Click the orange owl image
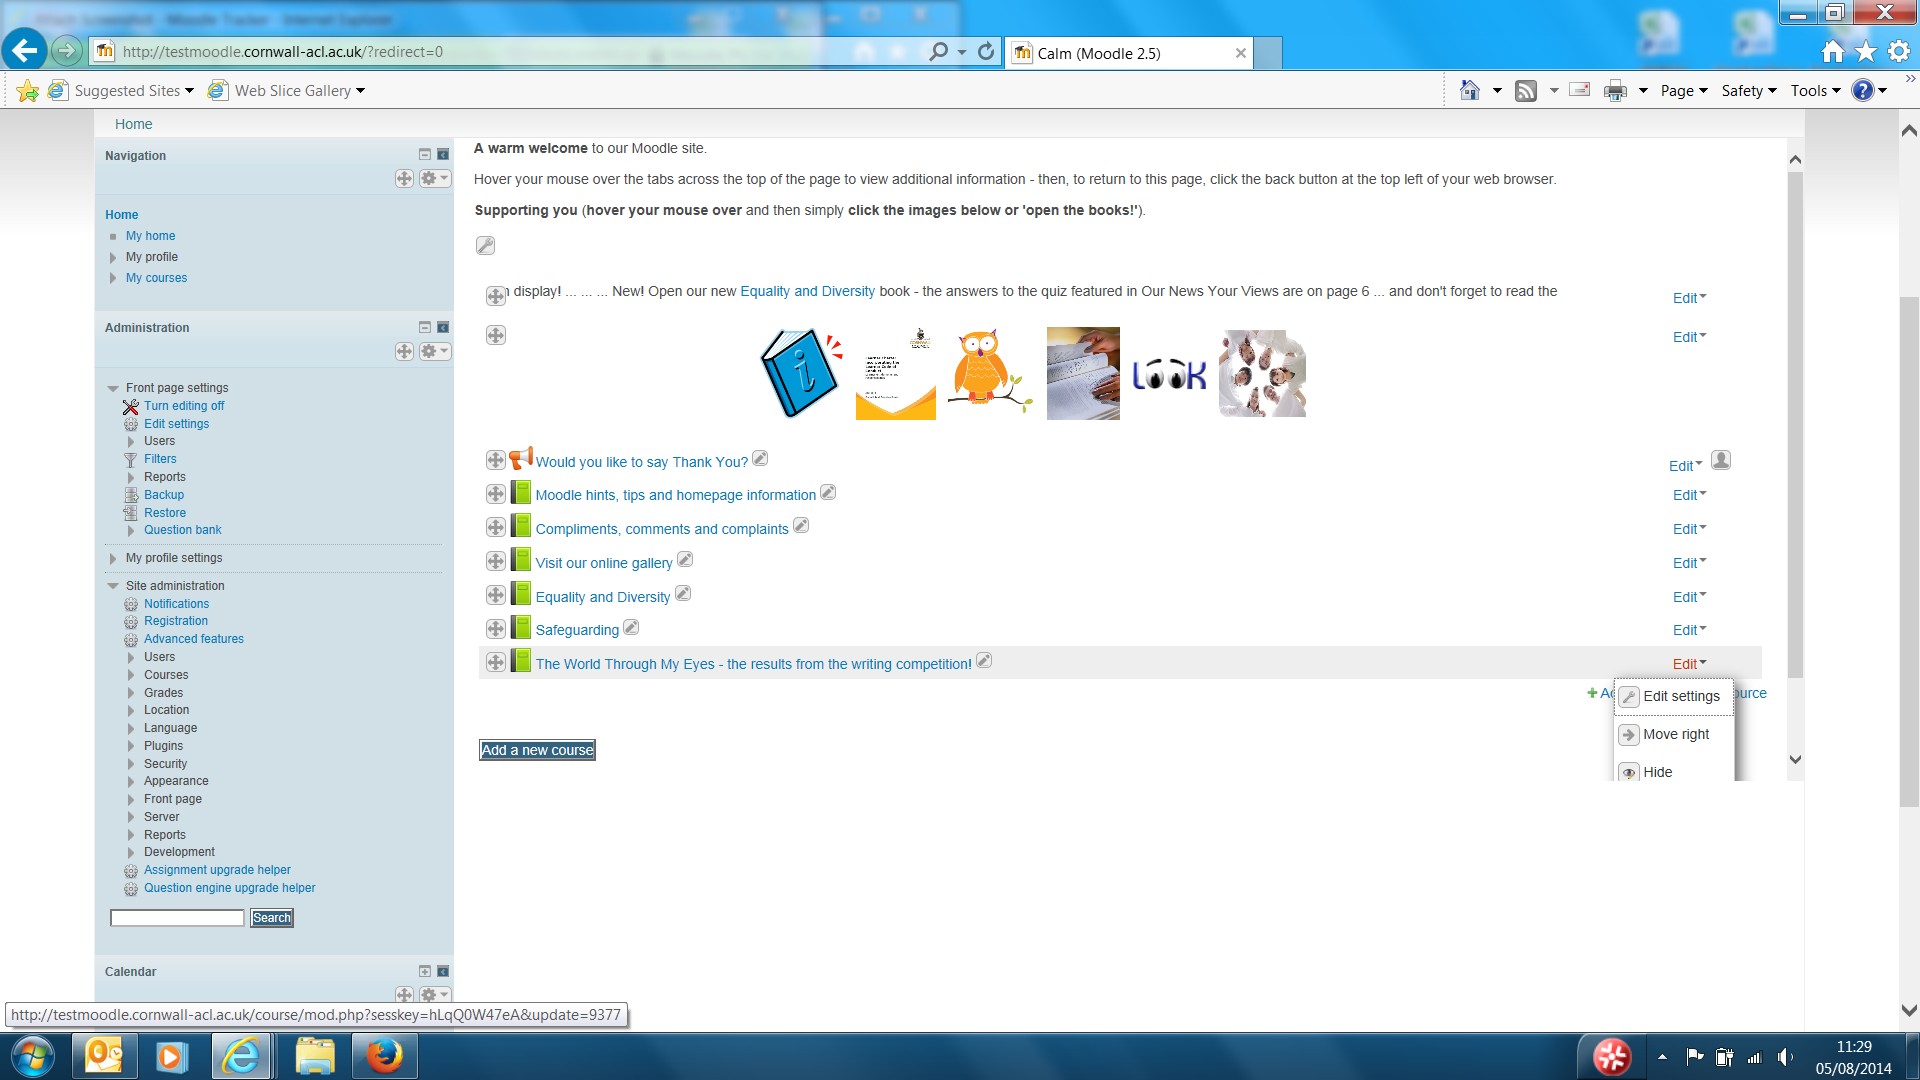 coord(988,370)
